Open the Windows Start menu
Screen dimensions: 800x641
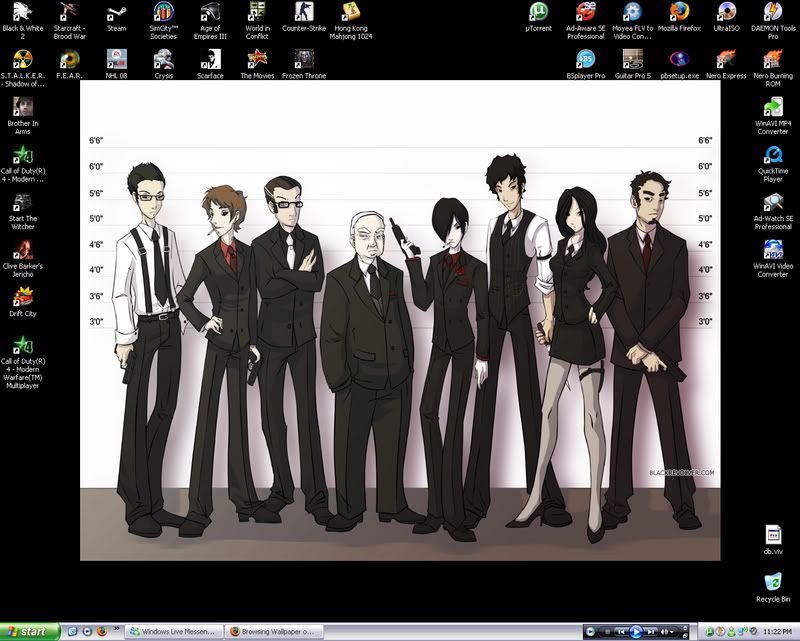pyautogui.click(x=30, y=631)
